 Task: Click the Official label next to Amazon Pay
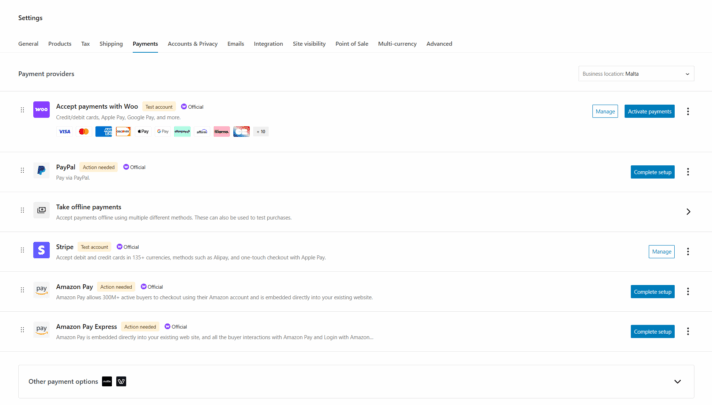152,287
